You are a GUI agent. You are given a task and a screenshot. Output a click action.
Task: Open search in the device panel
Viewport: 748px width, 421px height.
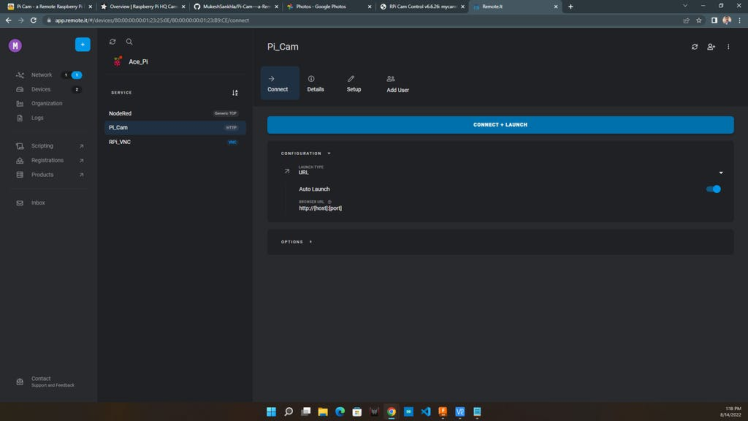(x=129, y=42)
